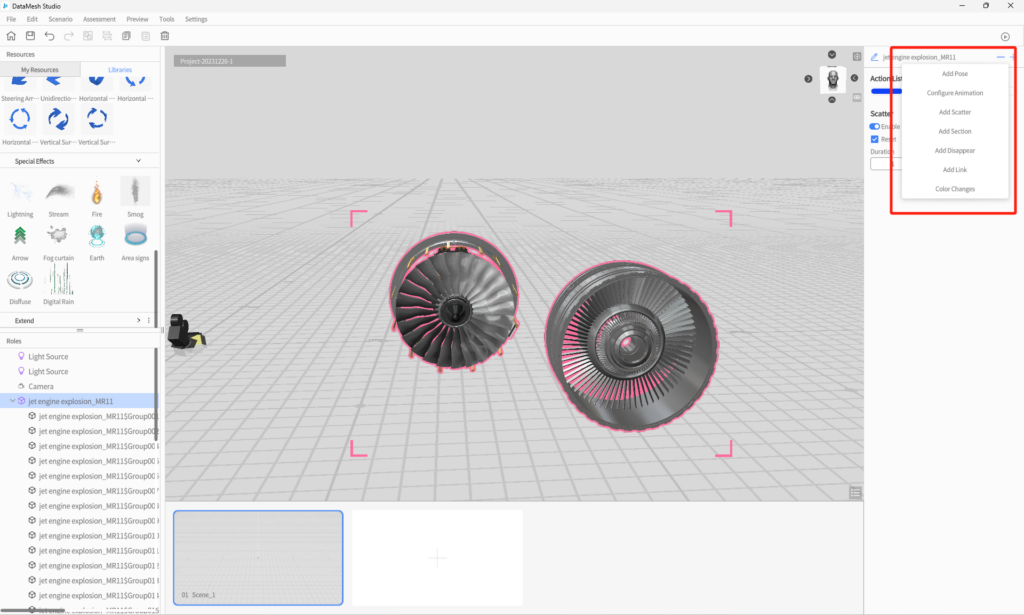Choose Configure Animation from the menu
This screenshot has width=1024, height=615.
click(955, 93)
